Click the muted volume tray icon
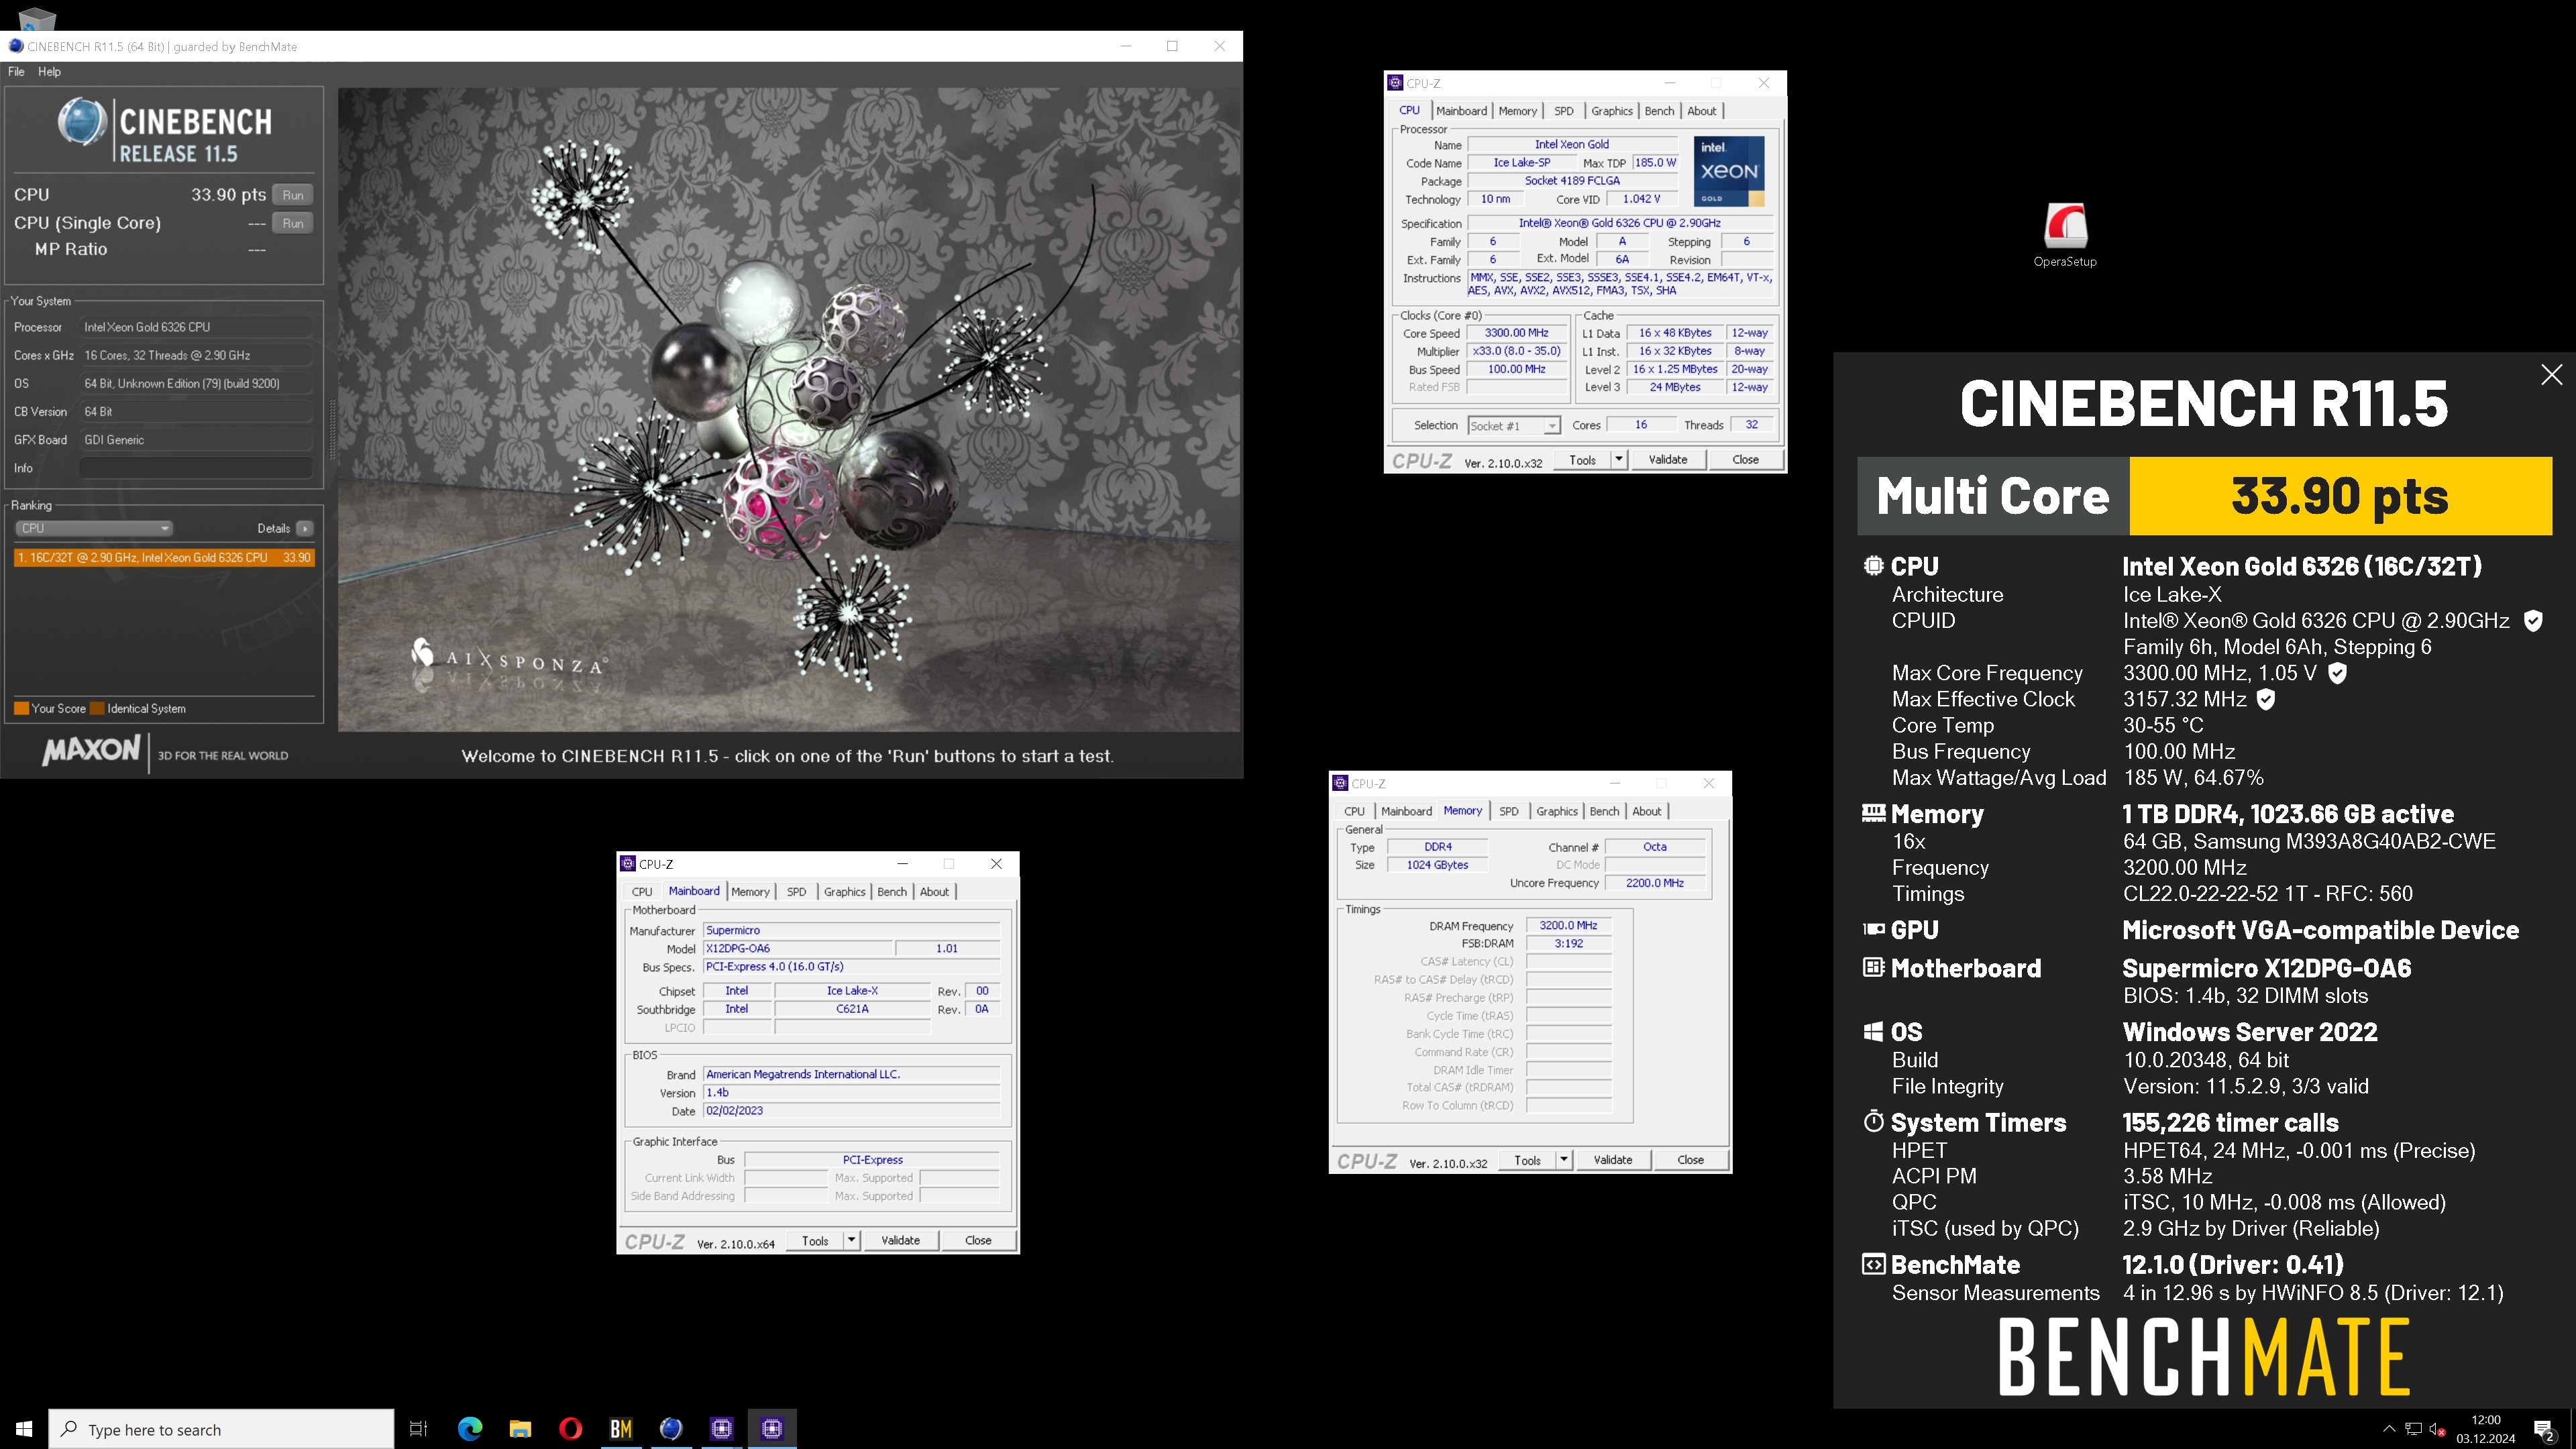This screenshot has width=2576, height=1449. click(2437, 1429)
